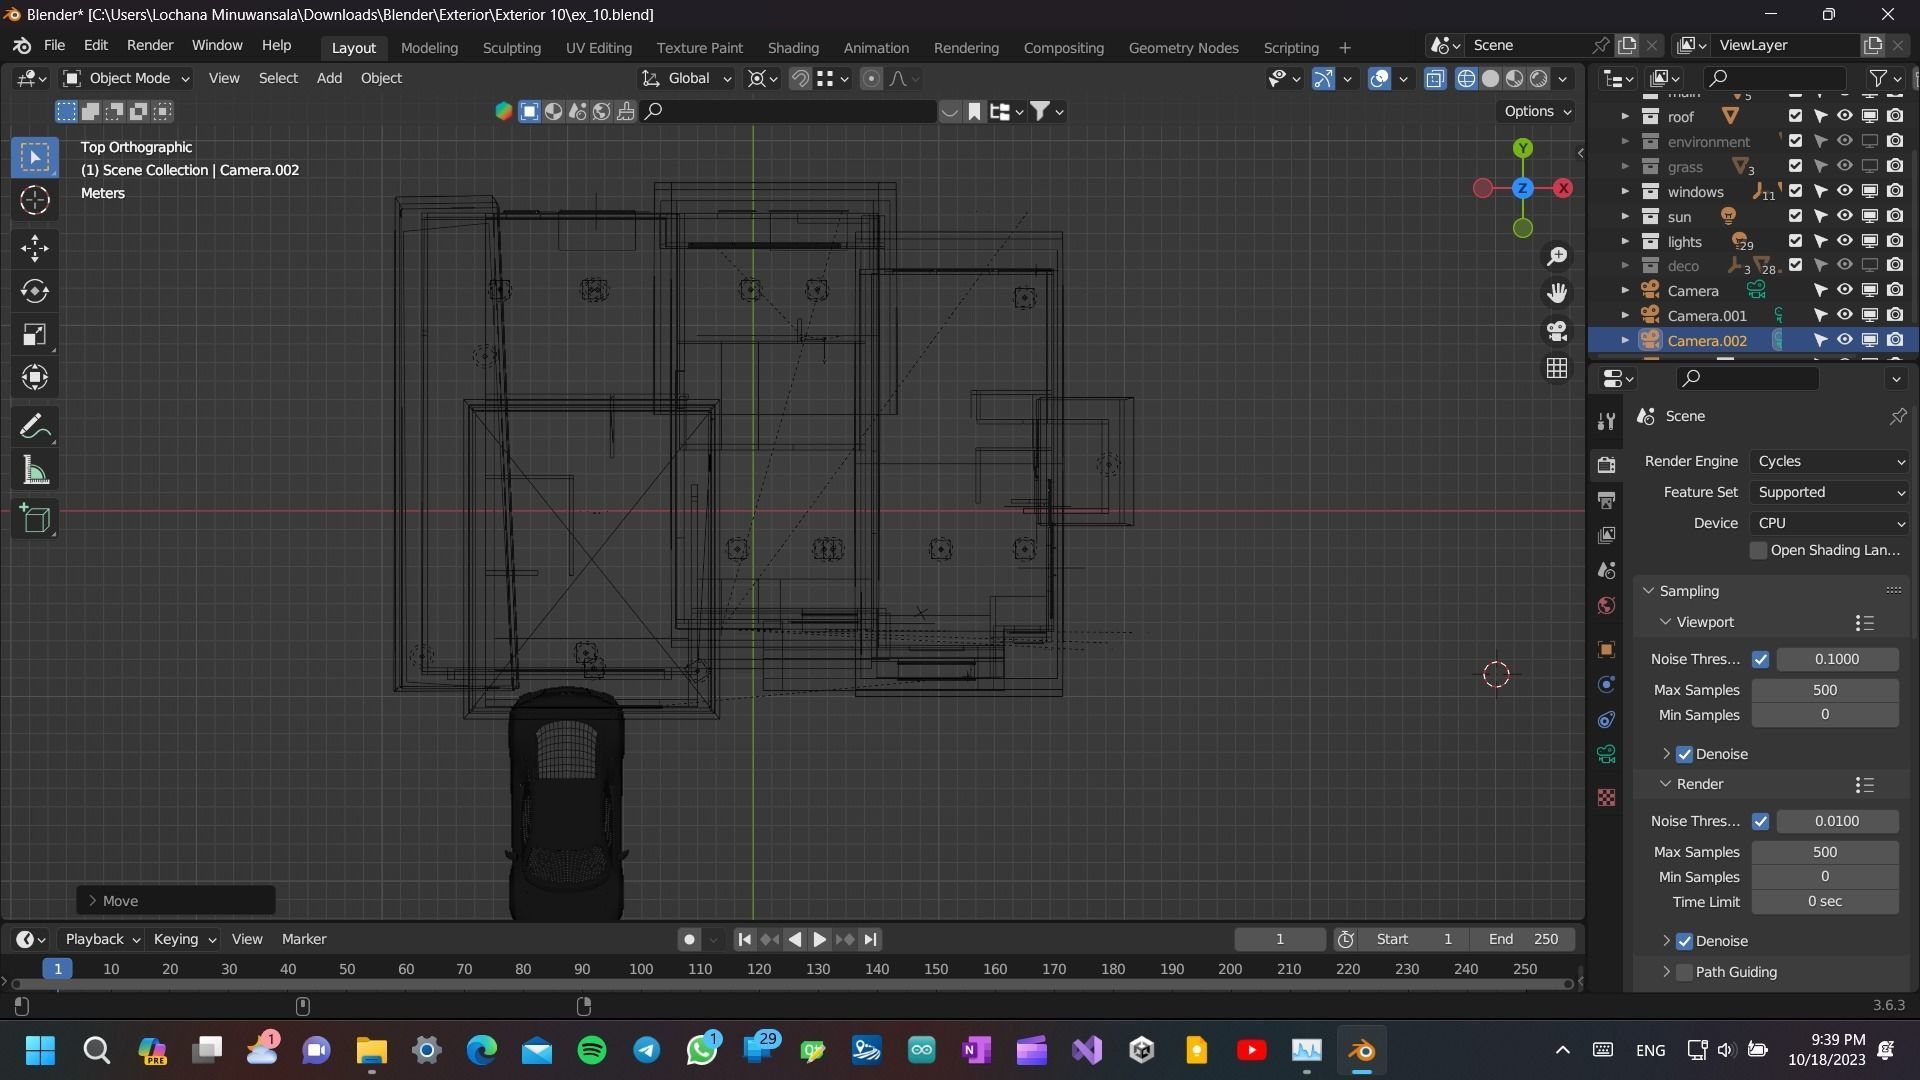Click the Render Max Samples field
The image size is (1920, 1080).
pos(1824,852)
